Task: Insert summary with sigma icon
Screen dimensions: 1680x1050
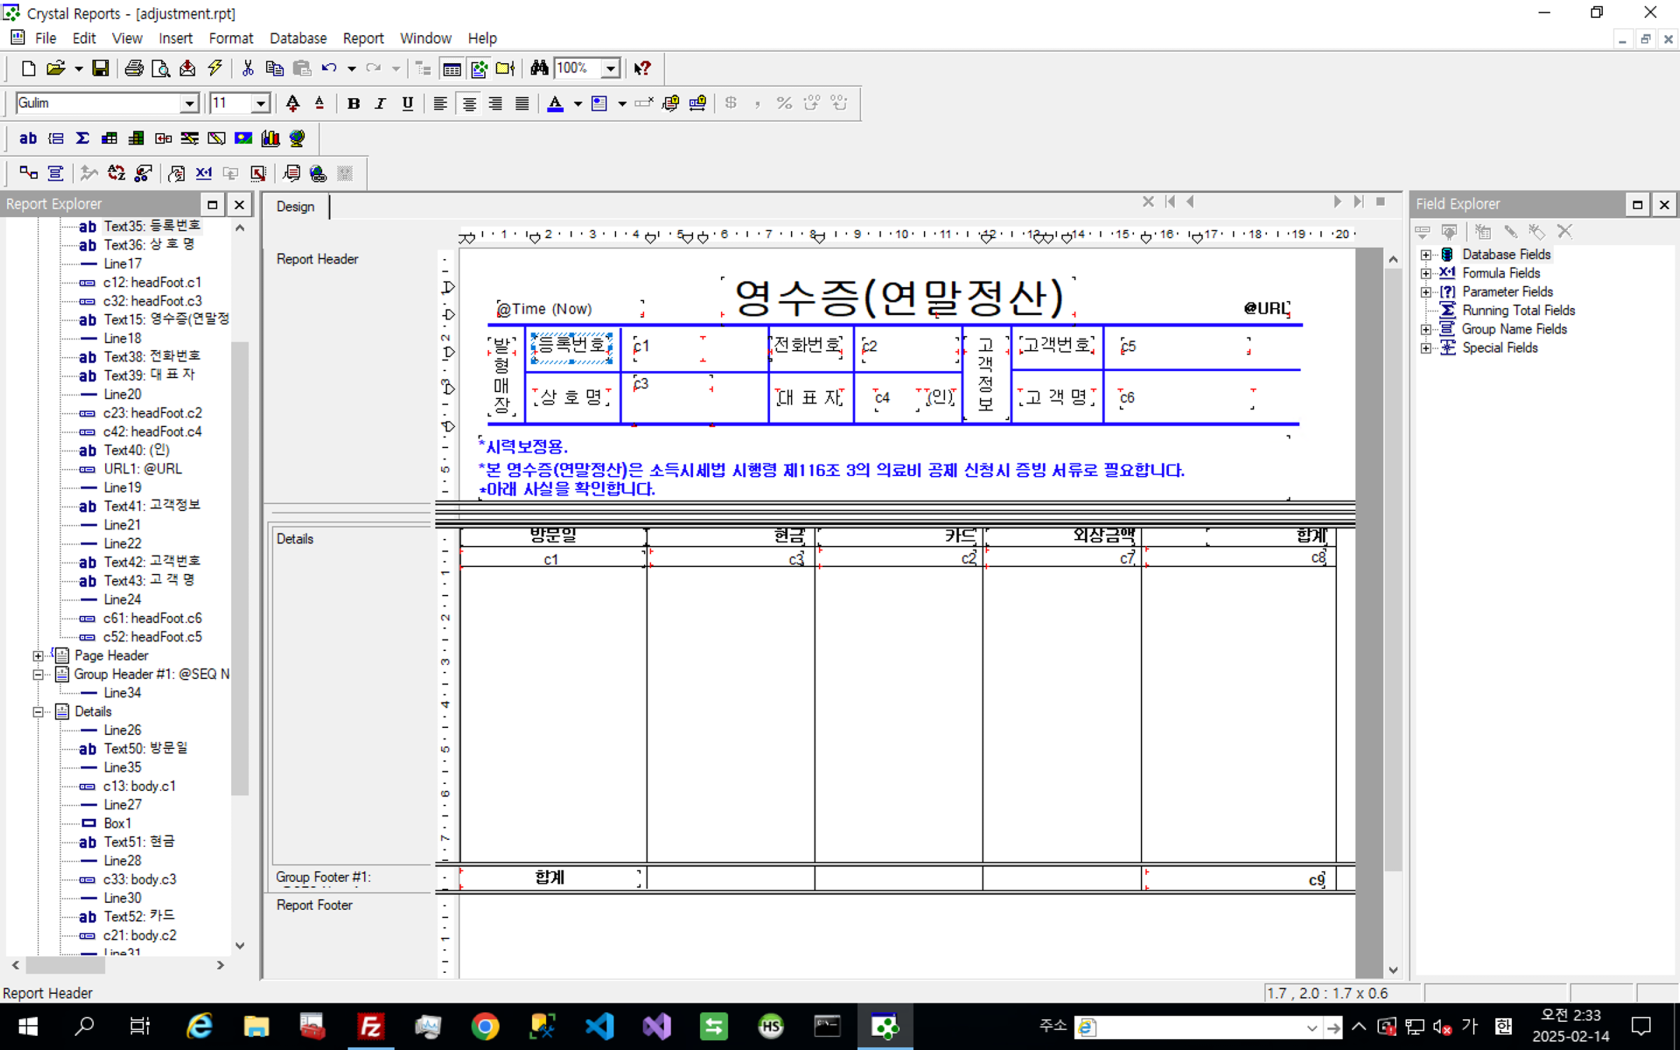Action: click(82, 138)
